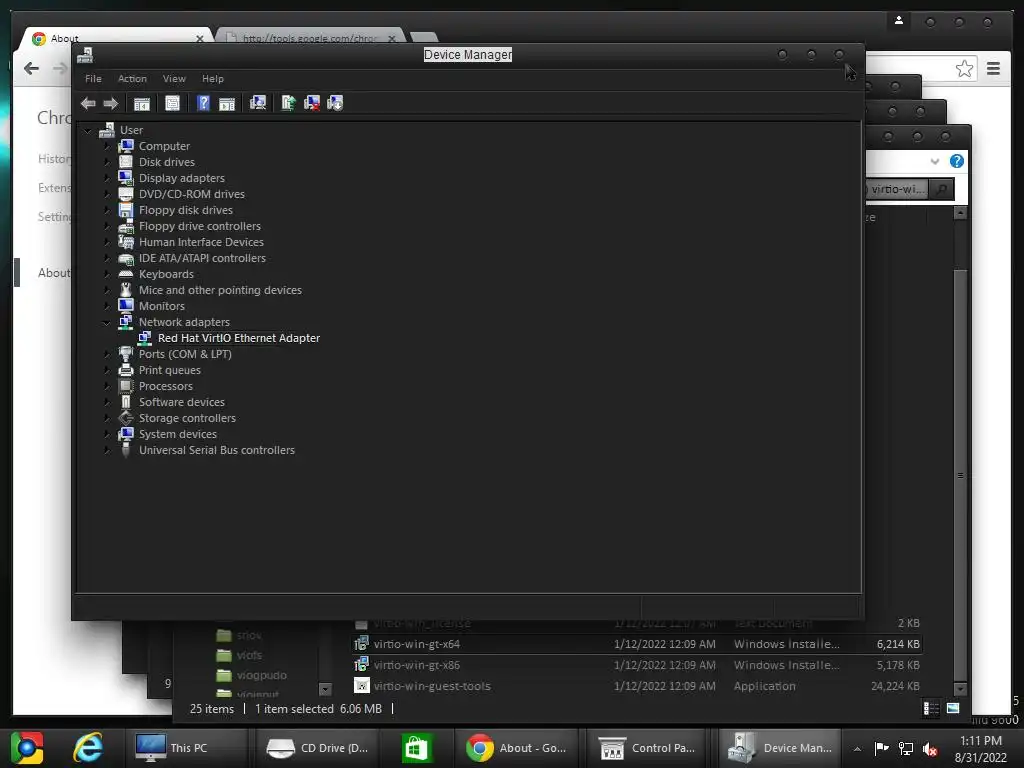The width and height of the screenshot is (1024, 768).
Task: Select the Software devices item
Action: [x=182, y=402]
